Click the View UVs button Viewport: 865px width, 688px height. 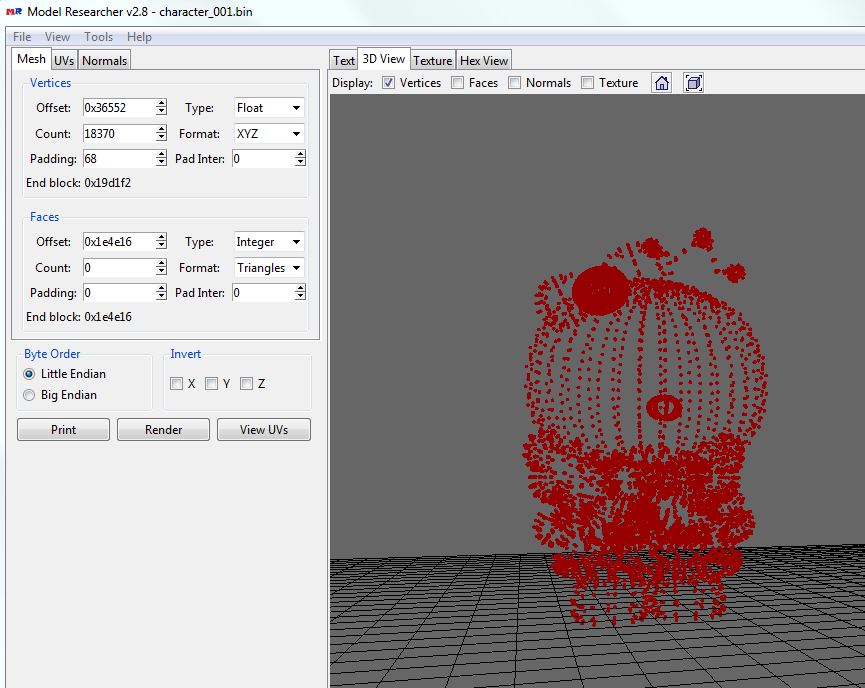tap(264, 430)
